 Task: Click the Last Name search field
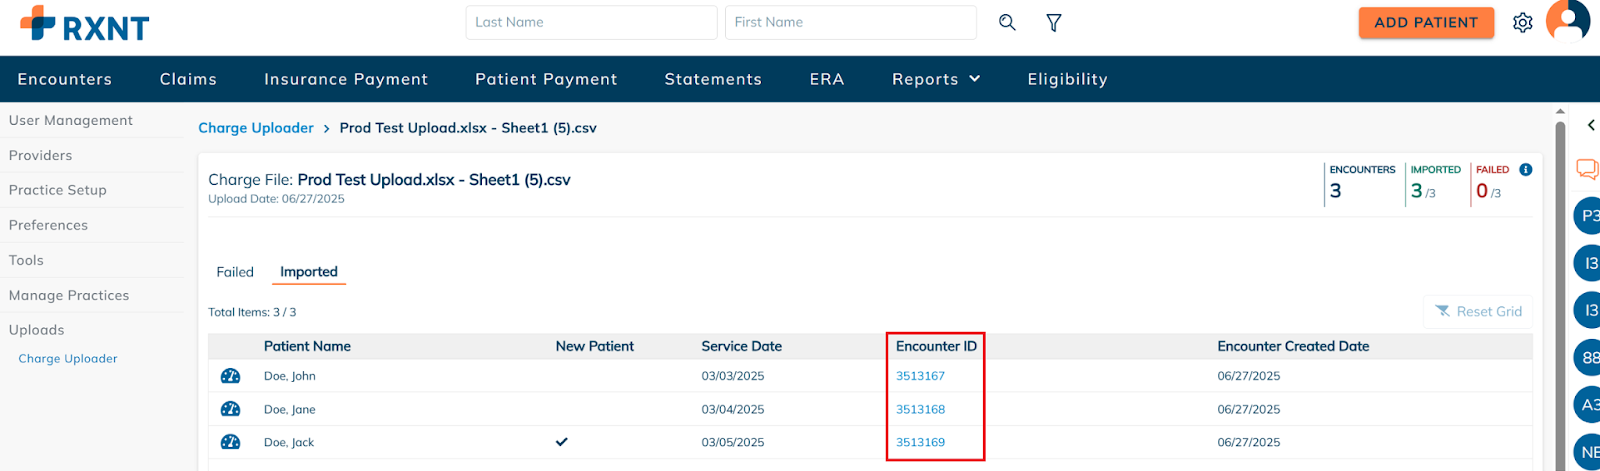(591, 22)
